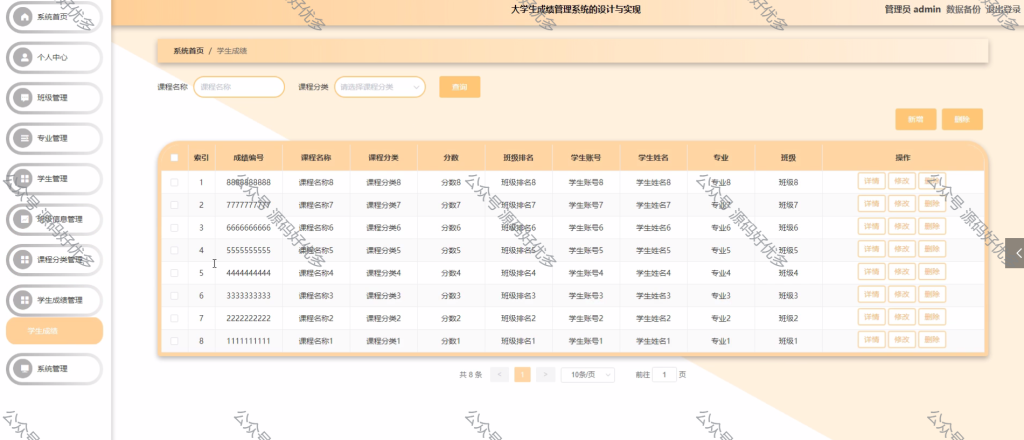This screenshot has height=440, width=1024.
Task: Click cell 学生账号1
Action: click(586, 341)
